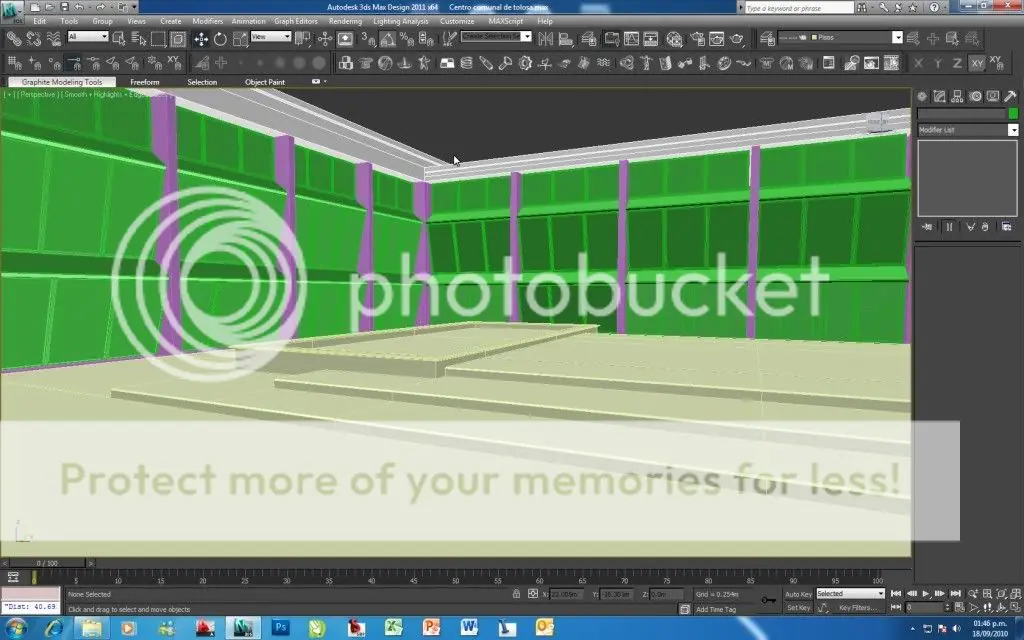Open the Material Editor icon

[675, 39]
